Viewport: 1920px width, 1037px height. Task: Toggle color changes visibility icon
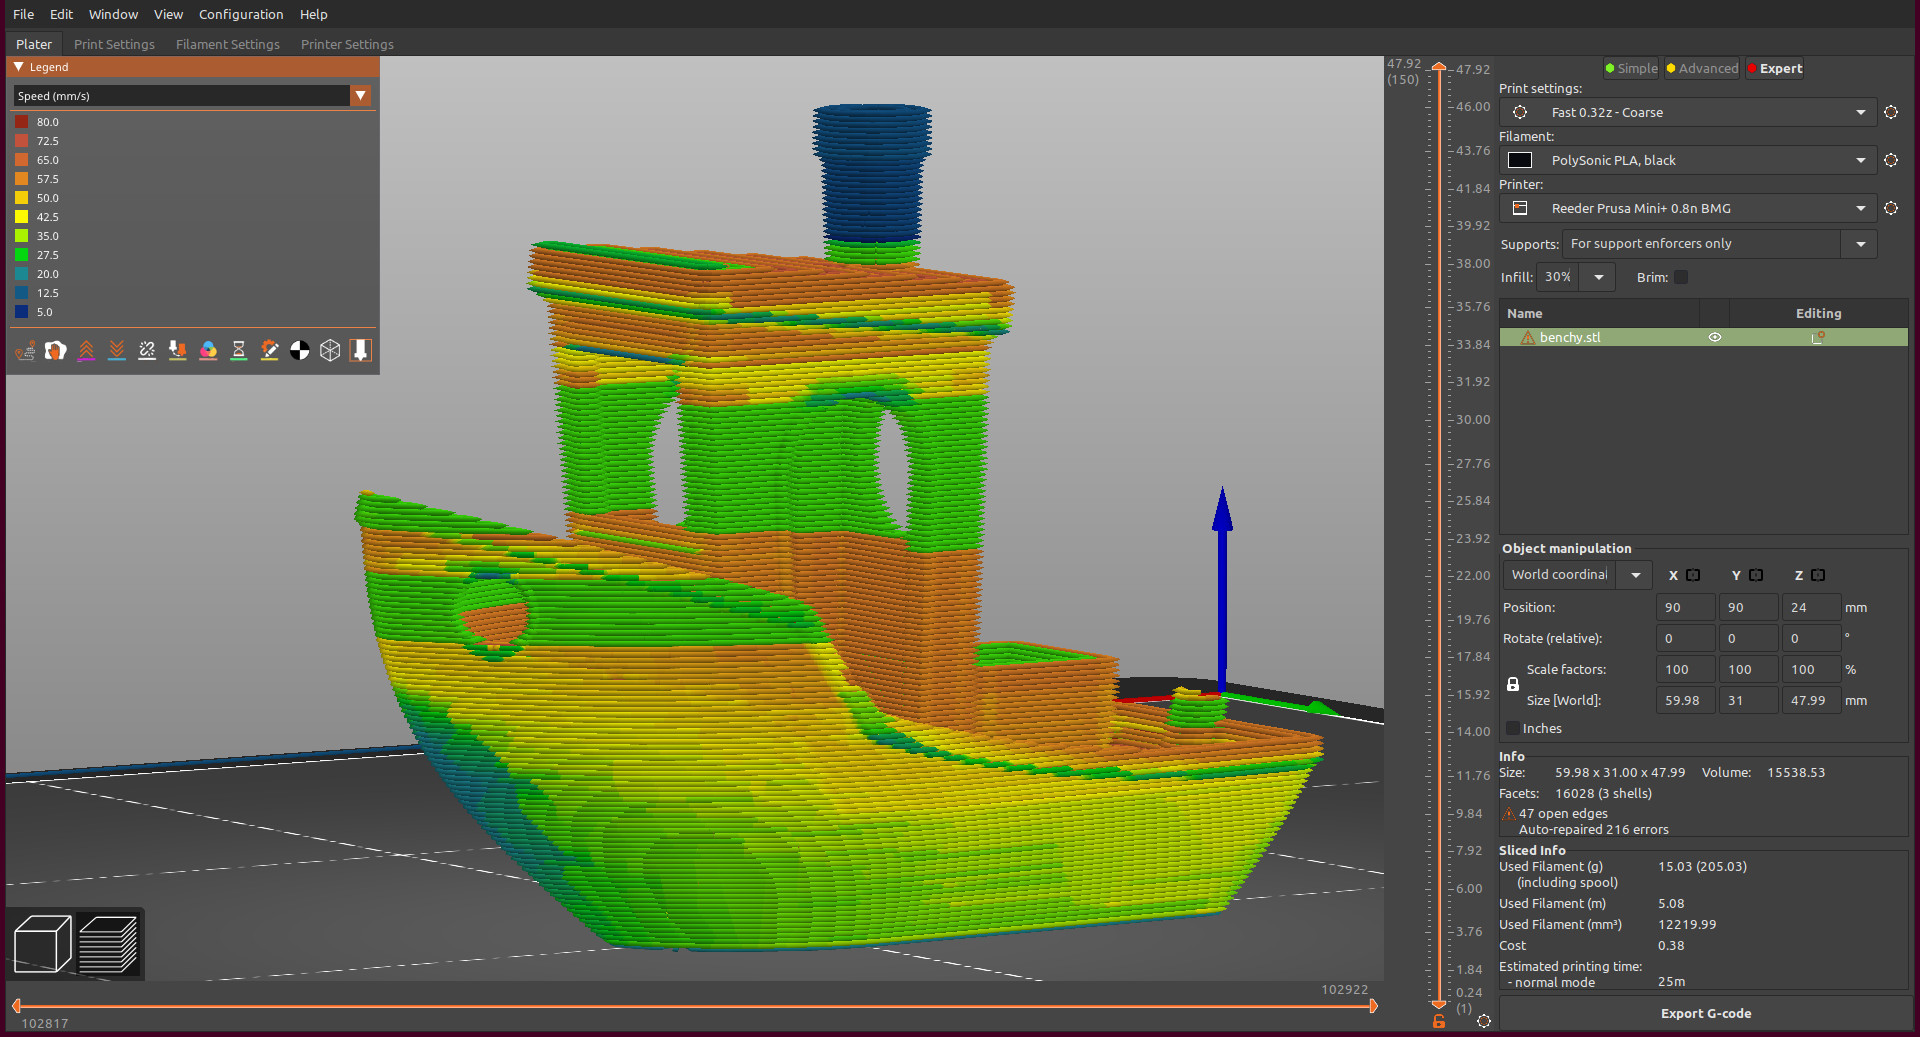(x=208, y=350)
